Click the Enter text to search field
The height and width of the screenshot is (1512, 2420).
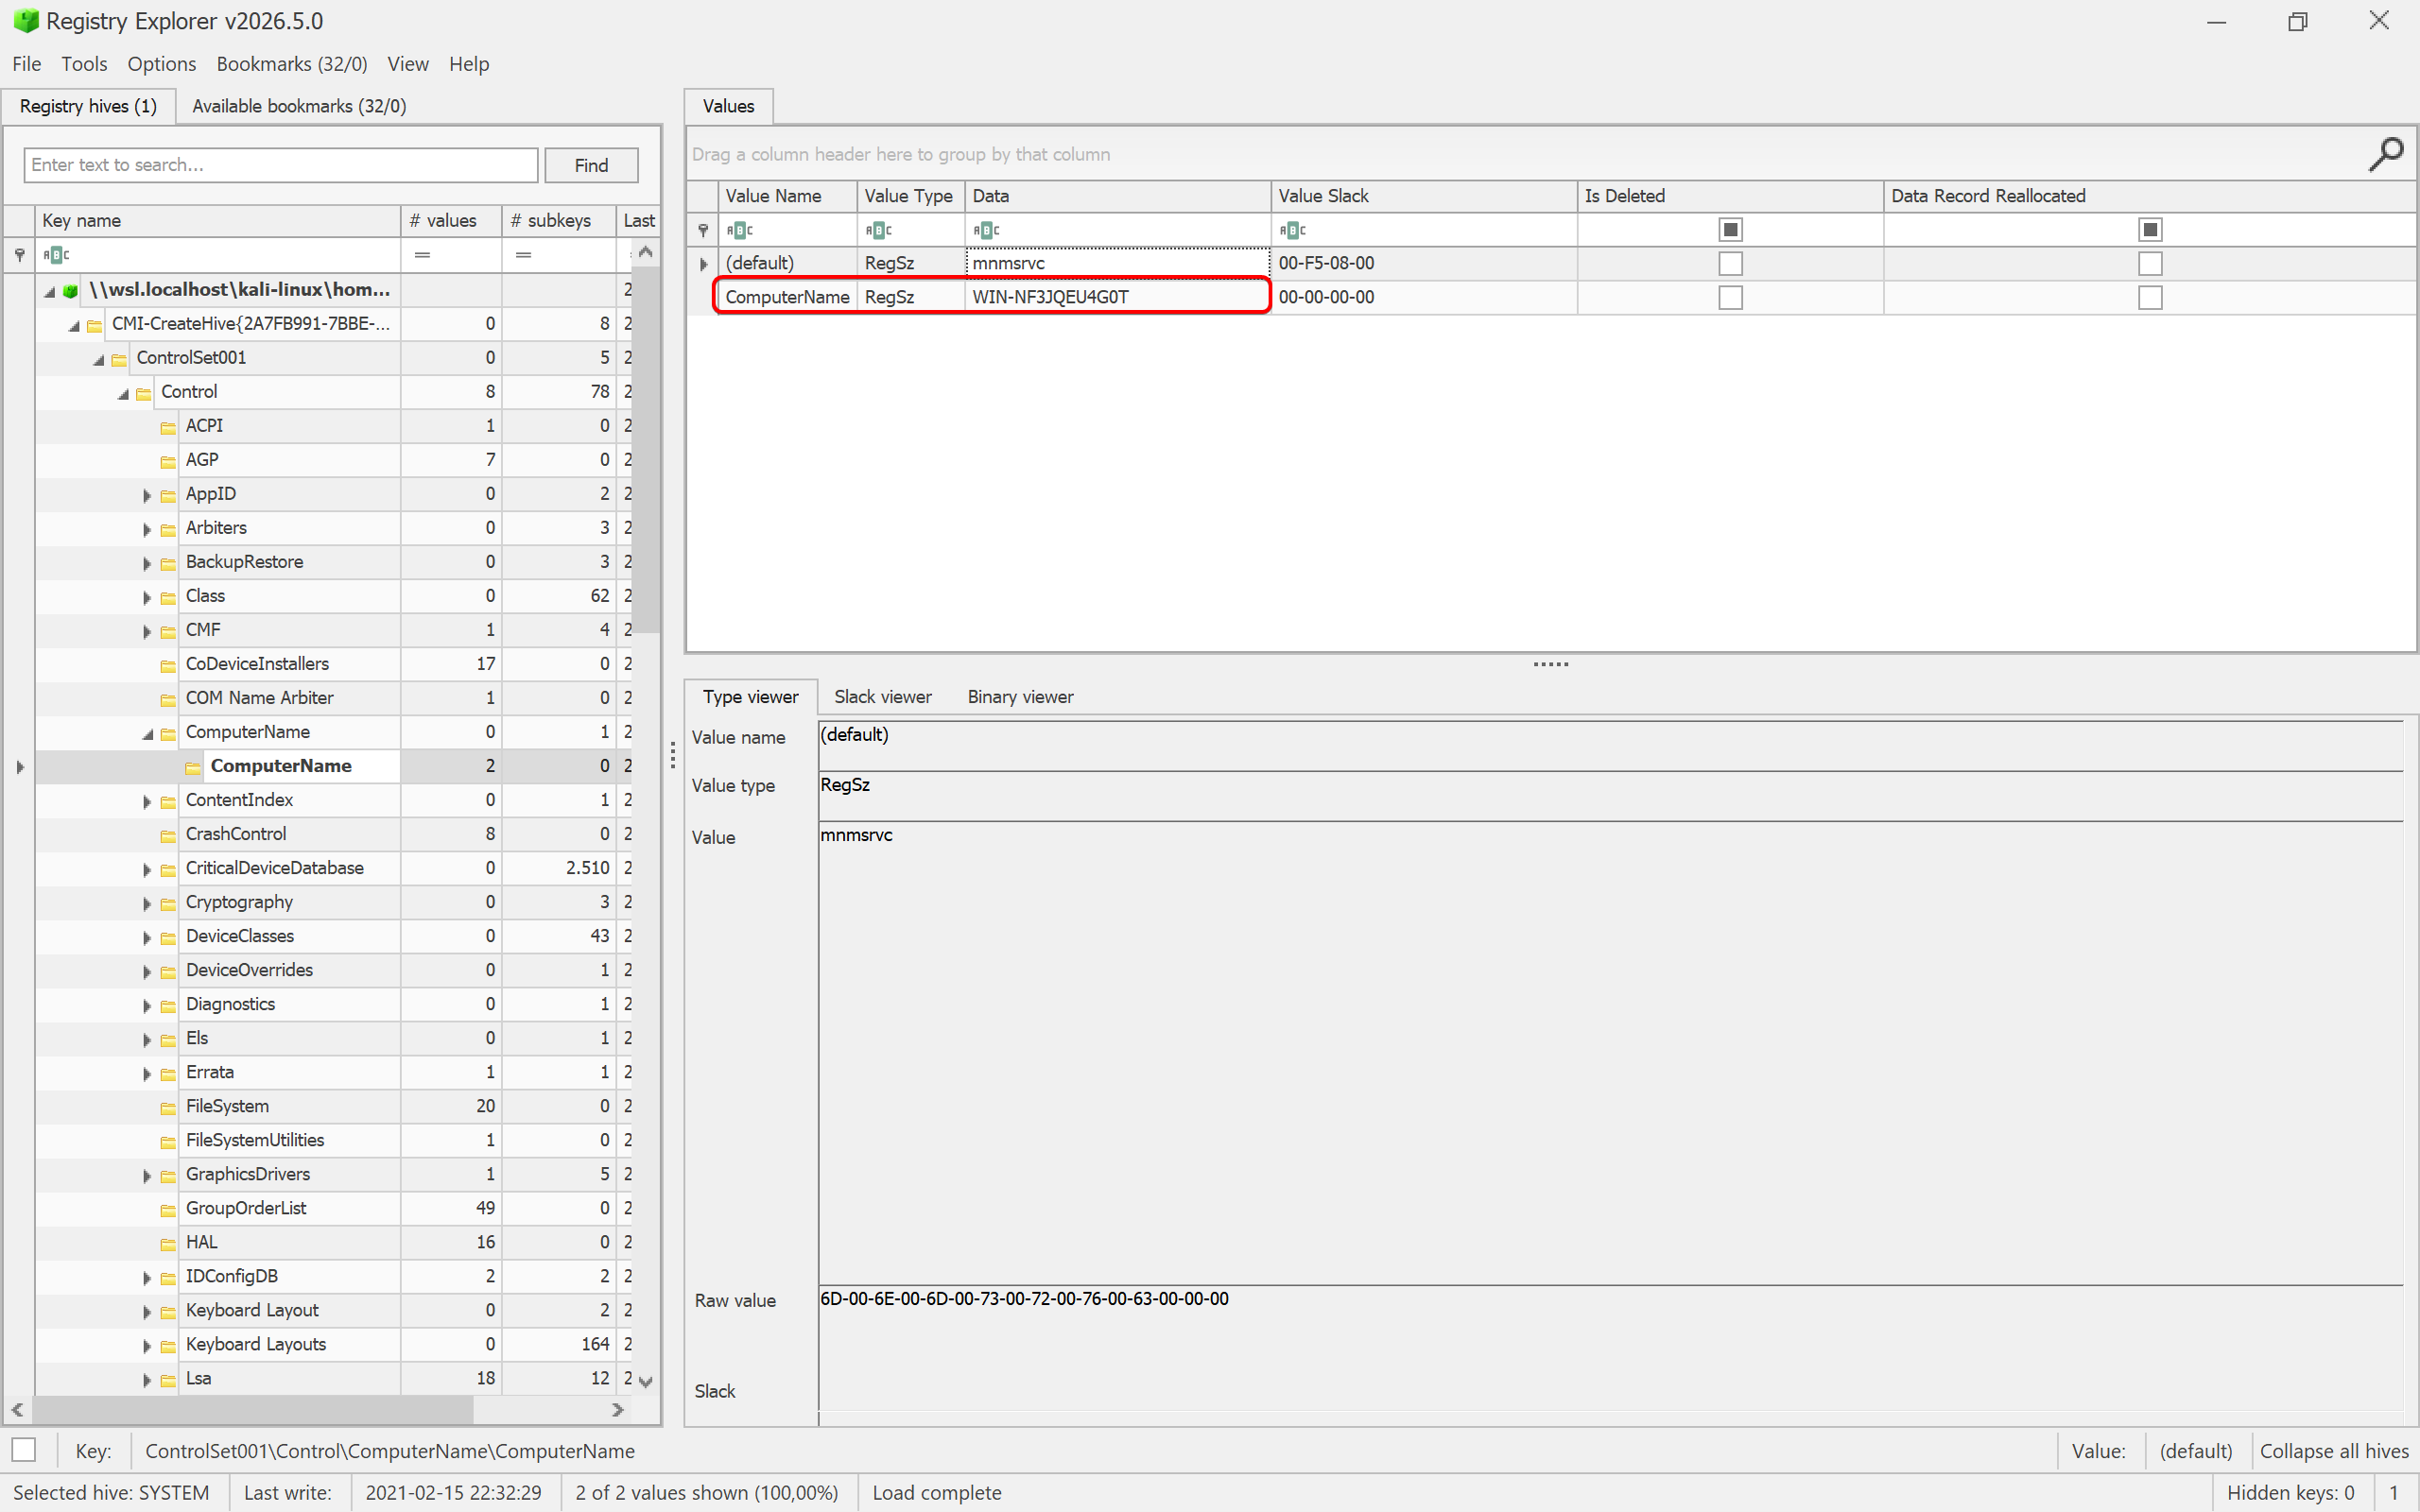pyautogui.click(x=281, y=165)
